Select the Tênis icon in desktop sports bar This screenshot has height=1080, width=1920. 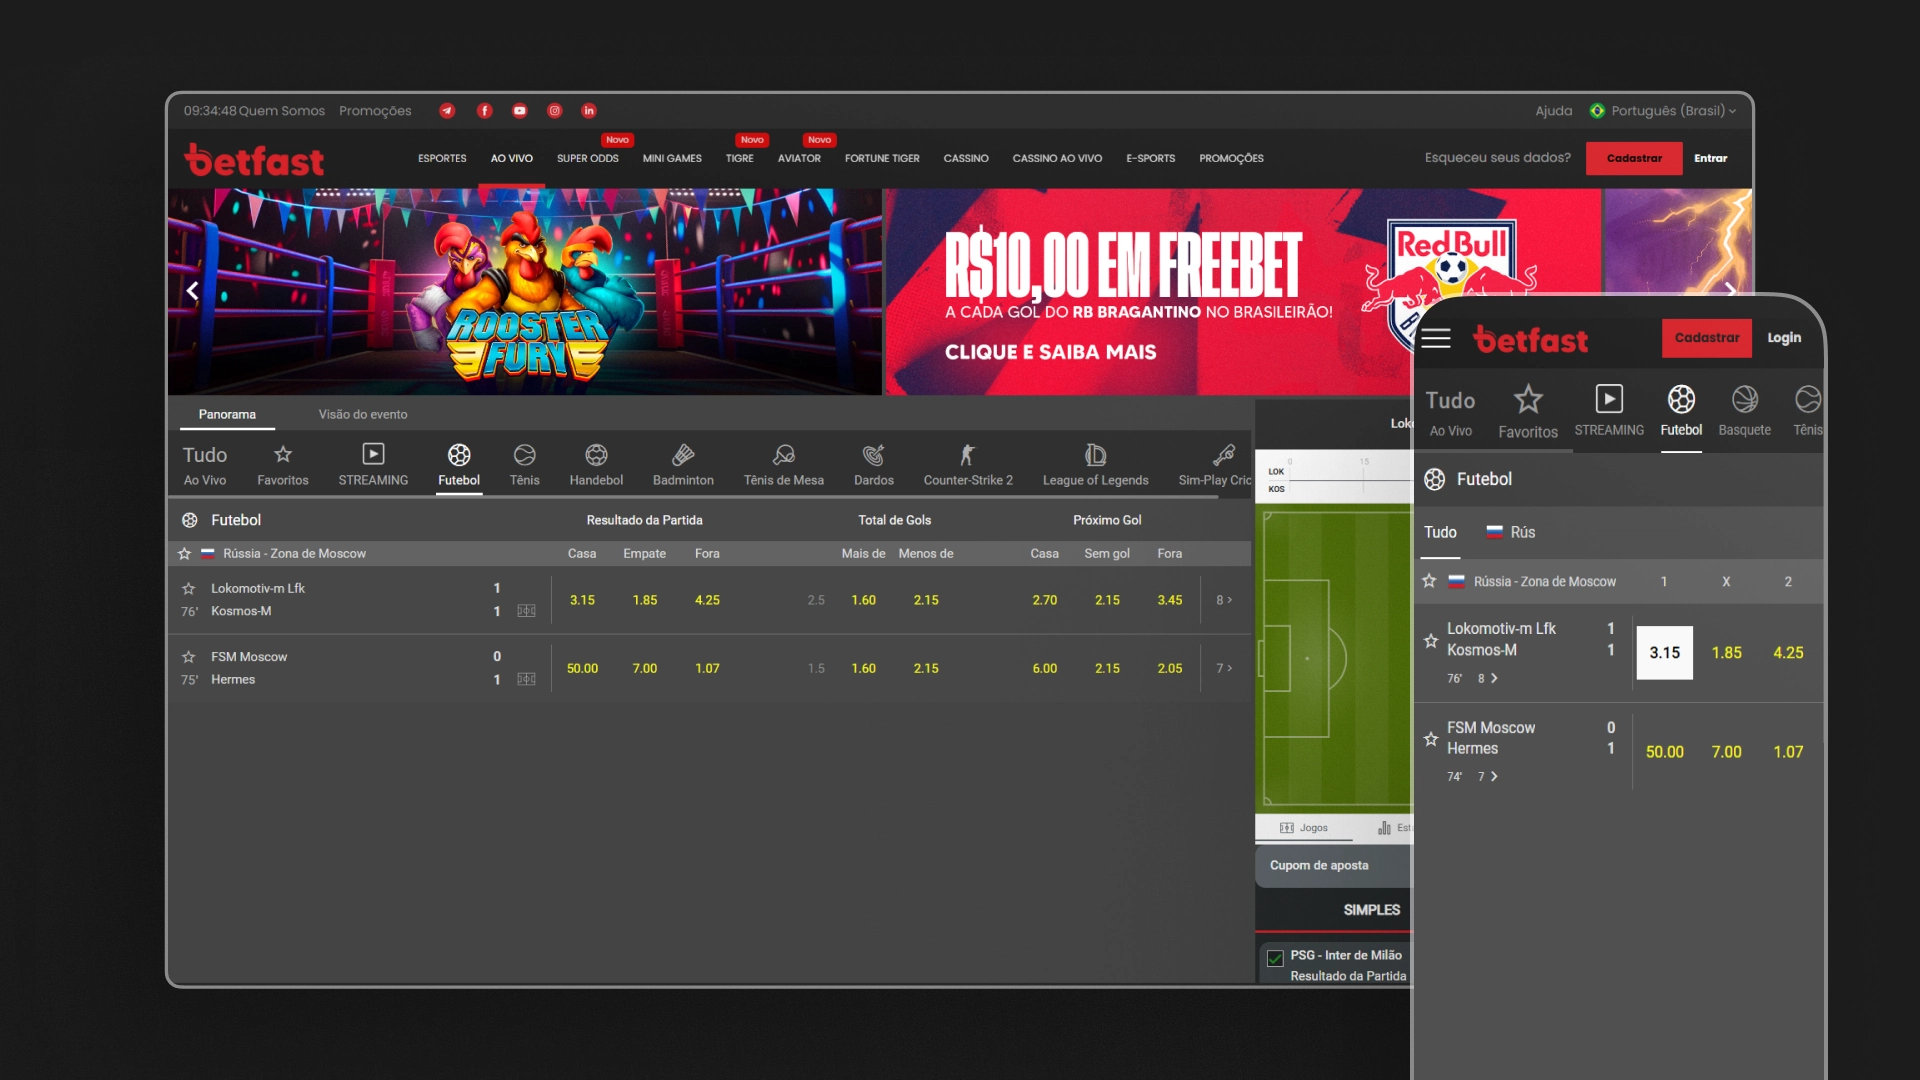[x=524, y=455]
